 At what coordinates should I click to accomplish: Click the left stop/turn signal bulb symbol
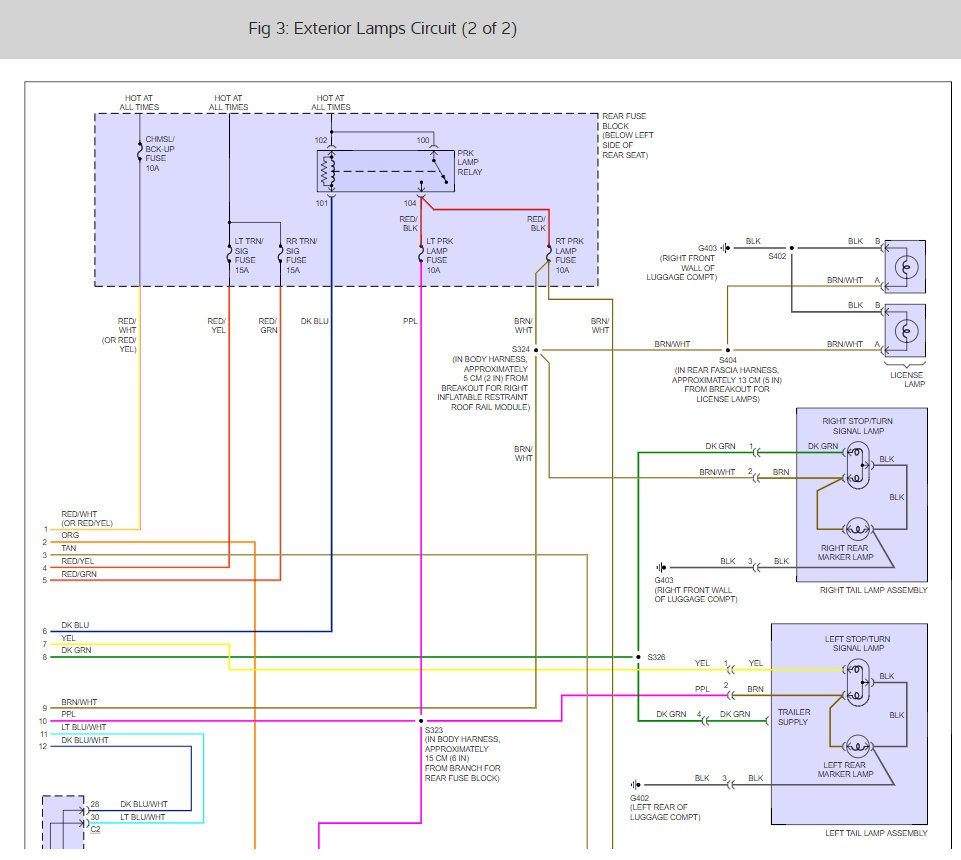click(857, 682)
